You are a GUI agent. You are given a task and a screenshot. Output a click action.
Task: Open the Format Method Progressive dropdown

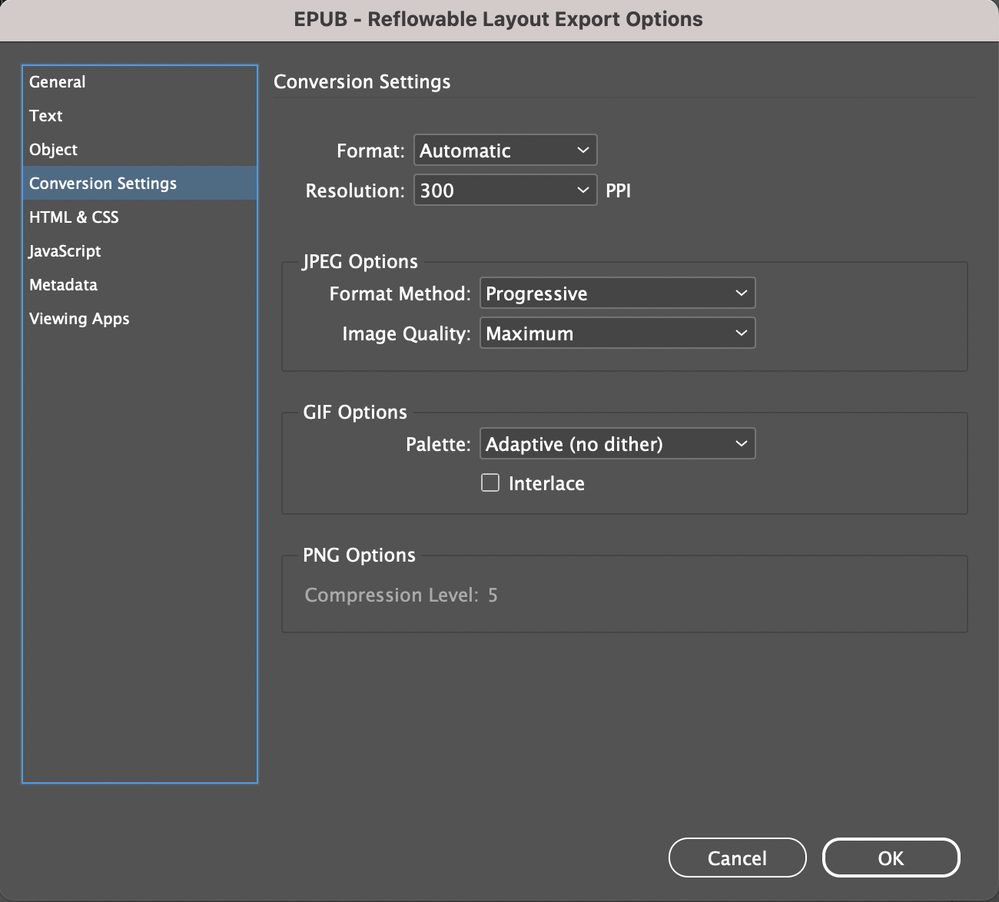pos(617,294)
